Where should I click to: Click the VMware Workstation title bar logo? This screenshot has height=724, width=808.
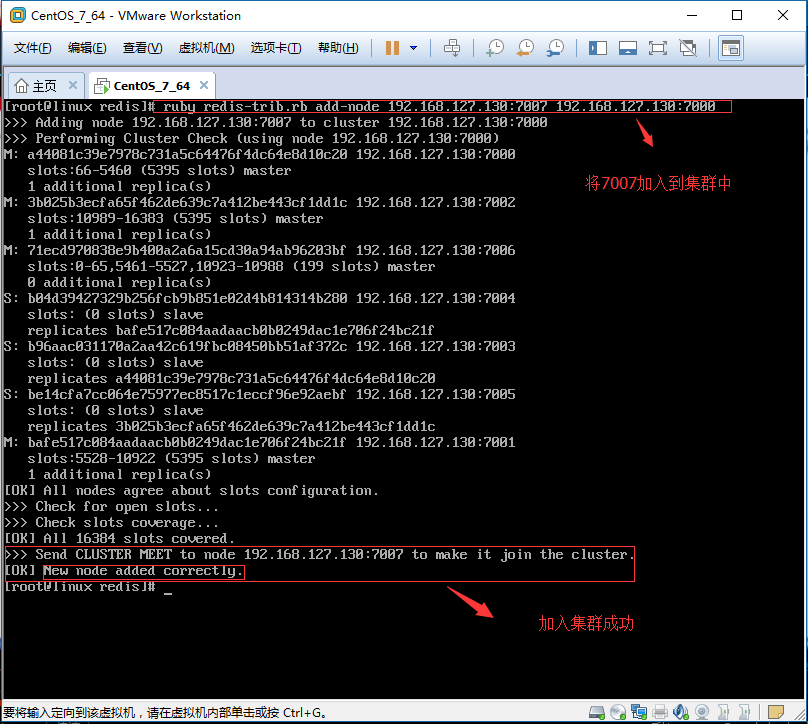[18, 15]
